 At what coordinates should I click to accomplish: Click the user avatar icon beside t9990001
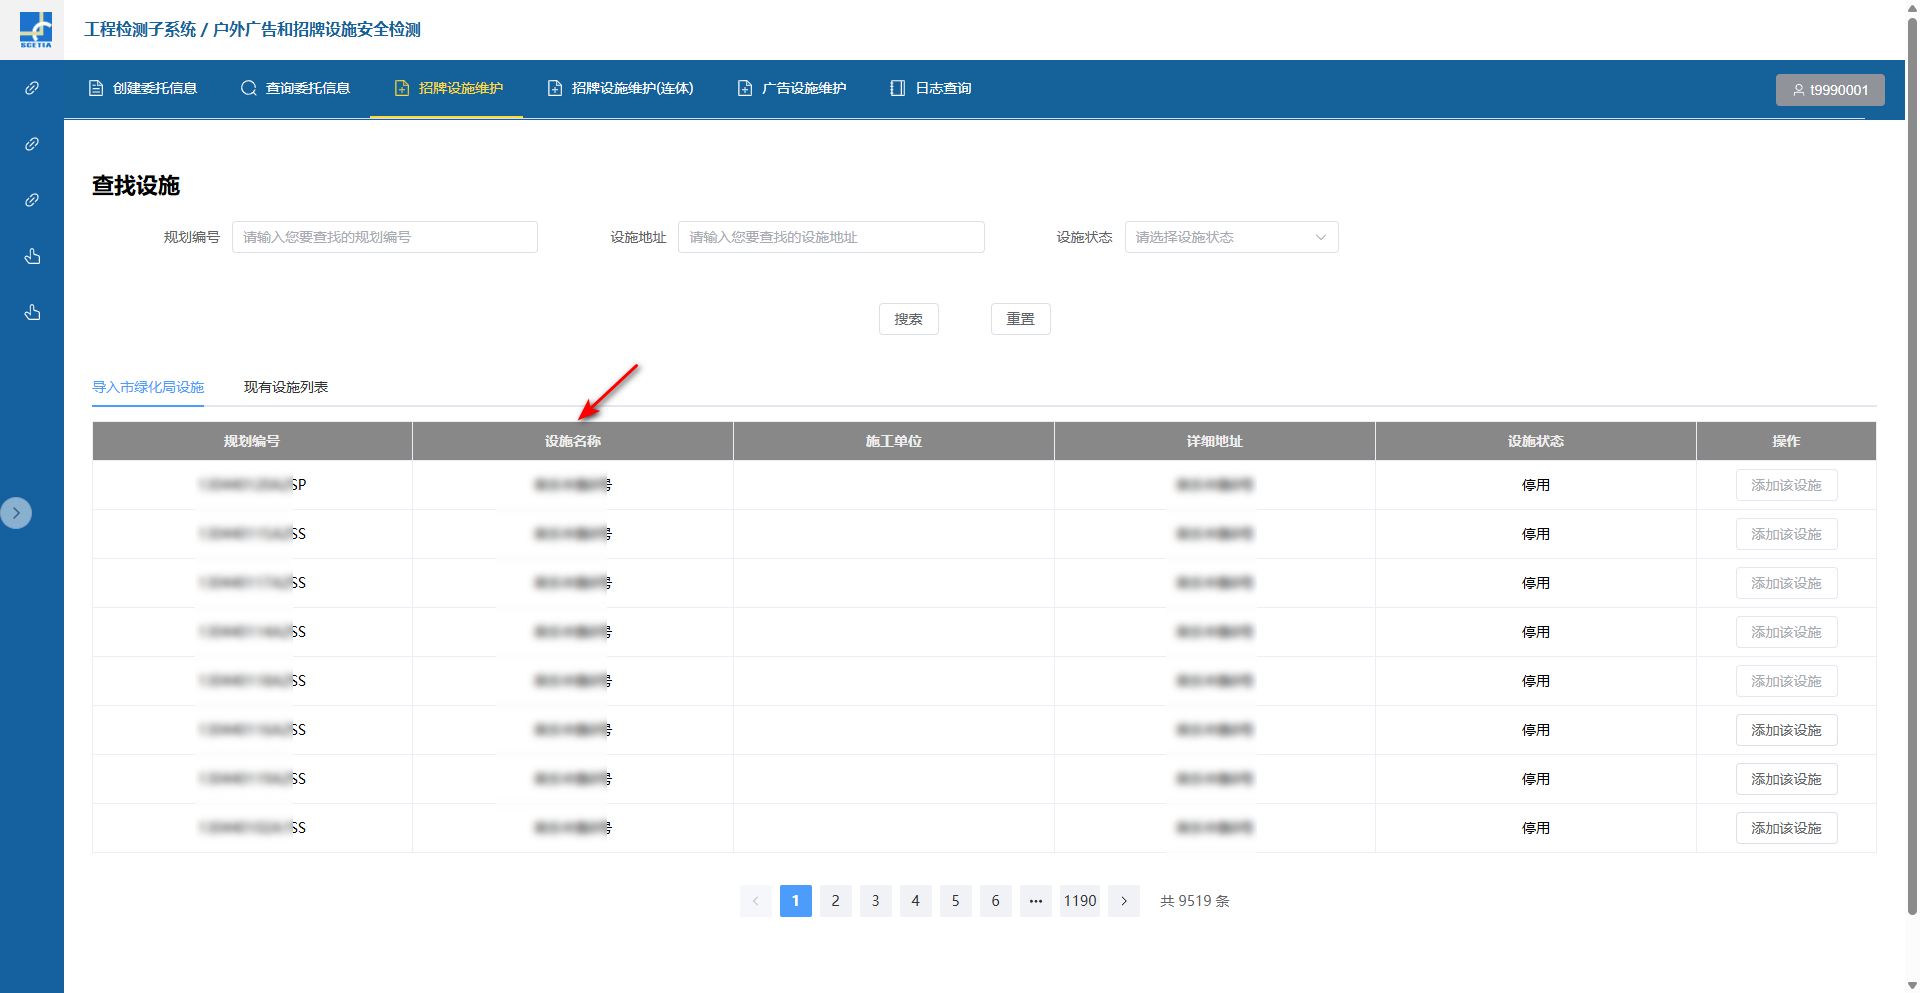1798,90
